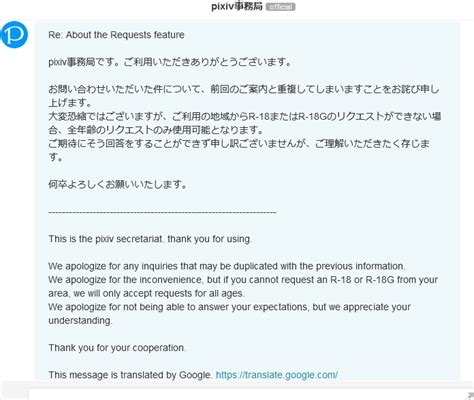Open the translate.google.com link

(277, 375)
